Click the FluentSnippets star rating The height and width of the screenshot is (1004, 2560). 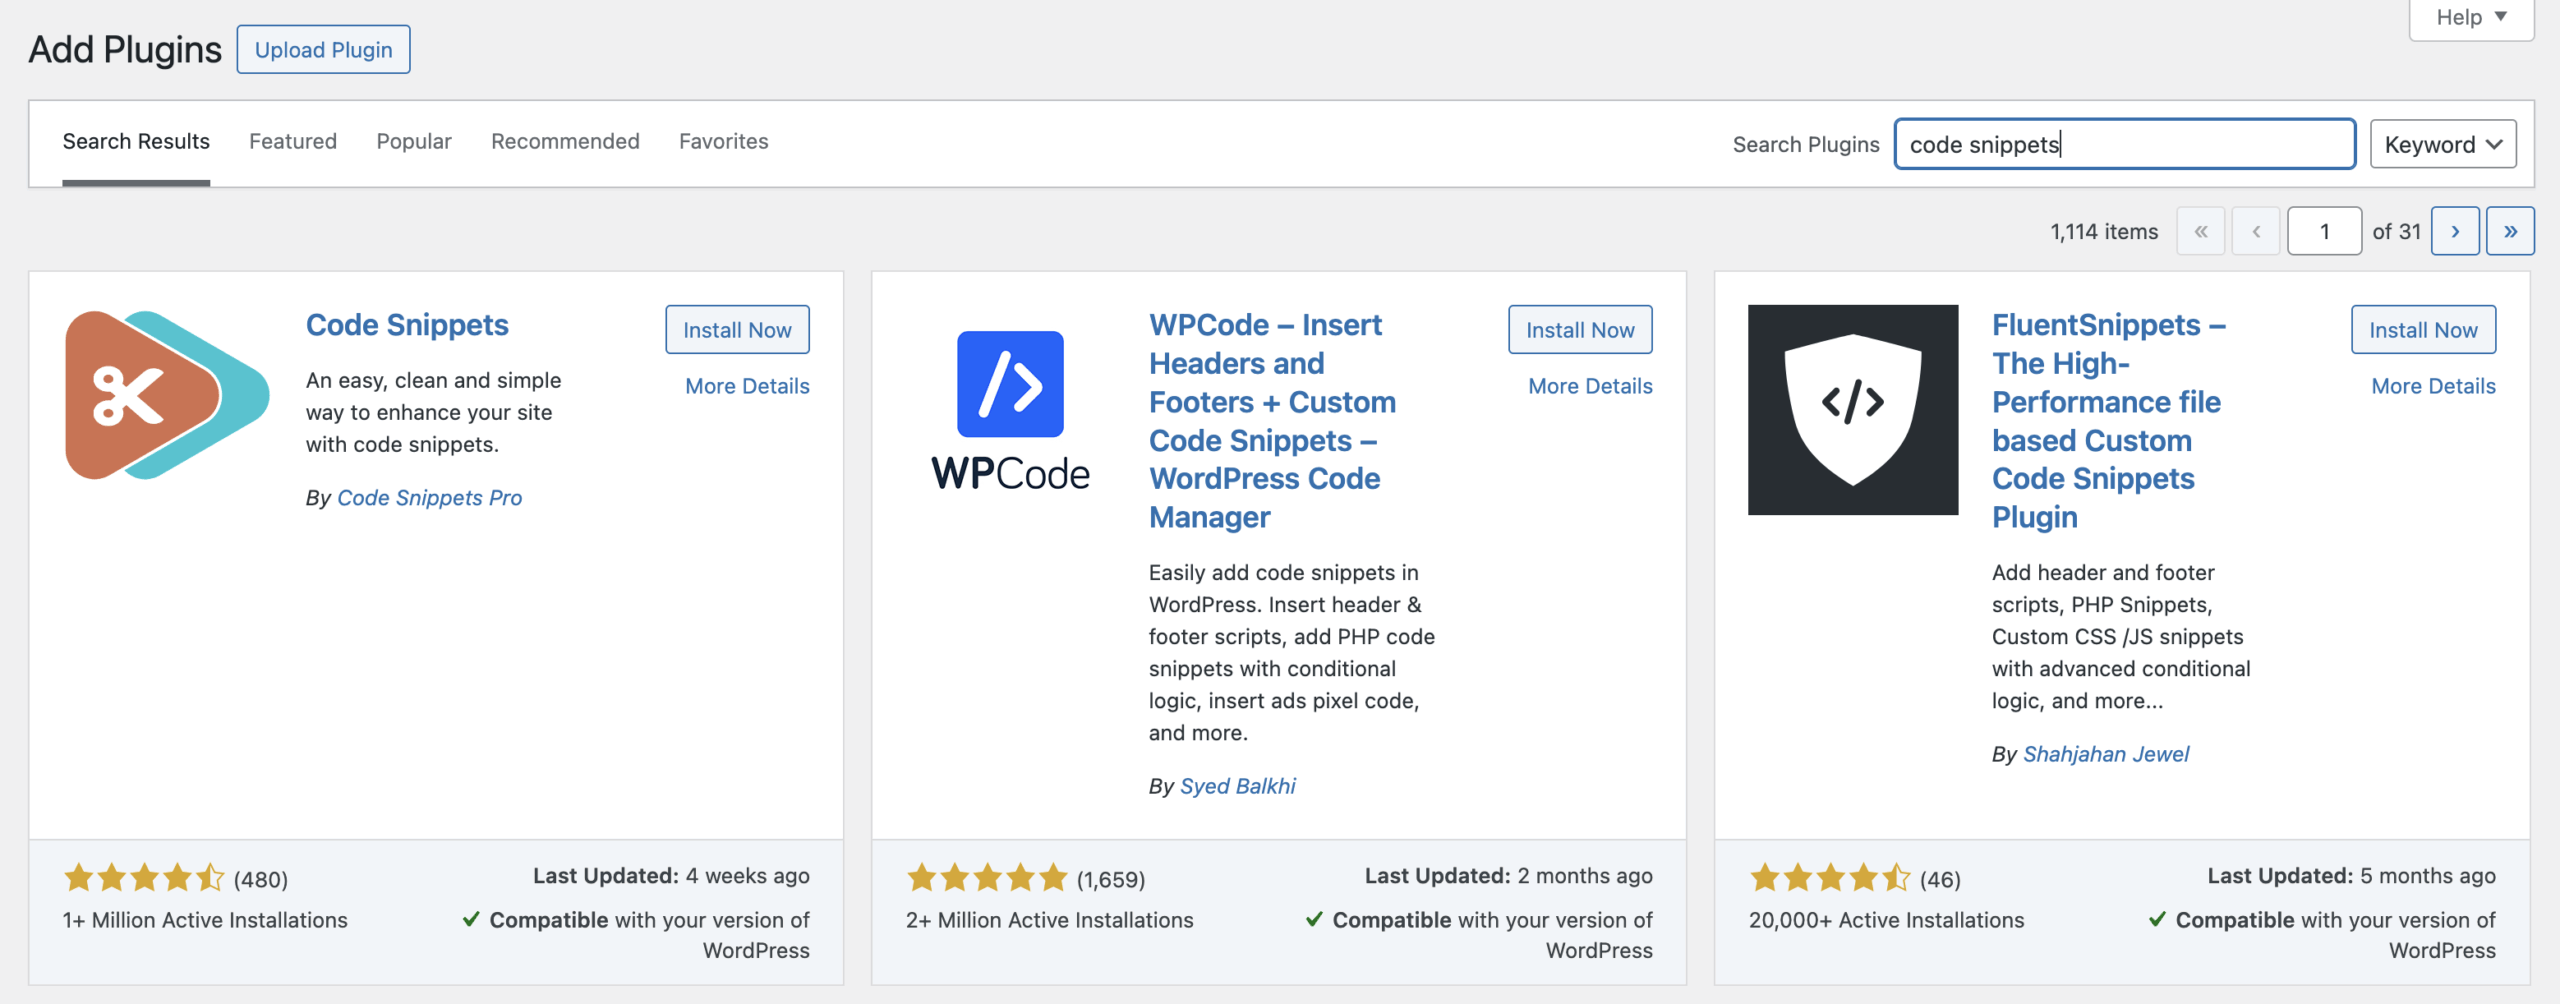click(1830, 879)
